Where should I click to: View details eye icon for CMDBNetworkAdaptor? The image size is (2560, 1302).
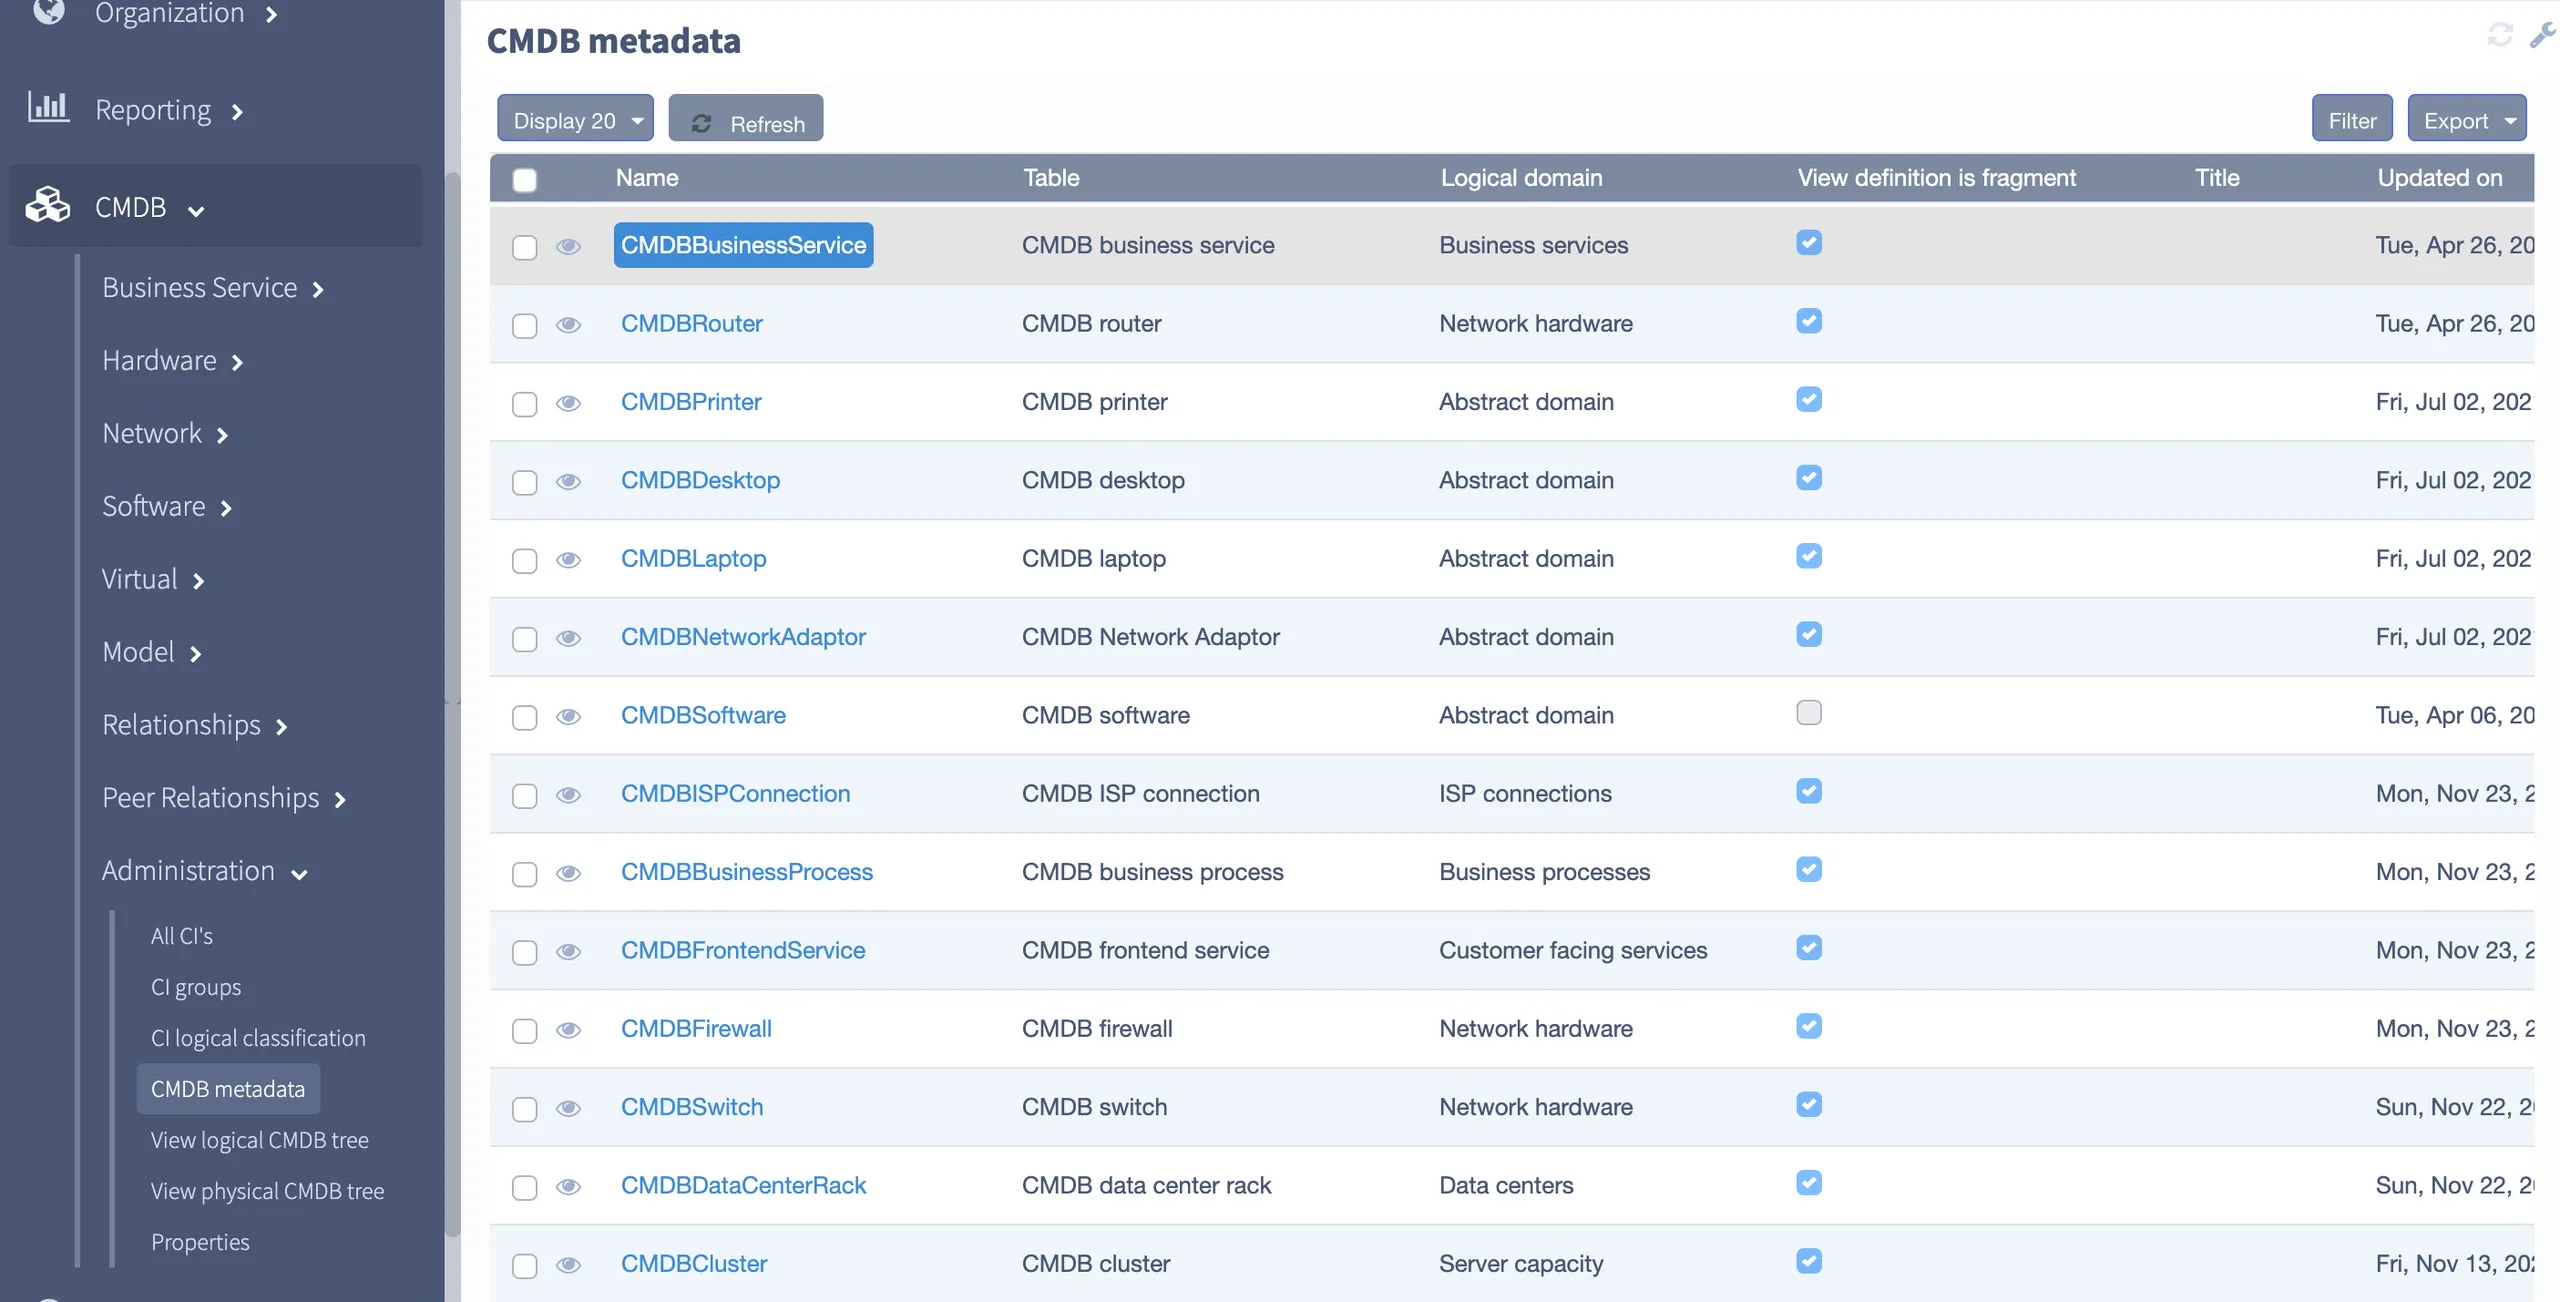pos(568,638)
